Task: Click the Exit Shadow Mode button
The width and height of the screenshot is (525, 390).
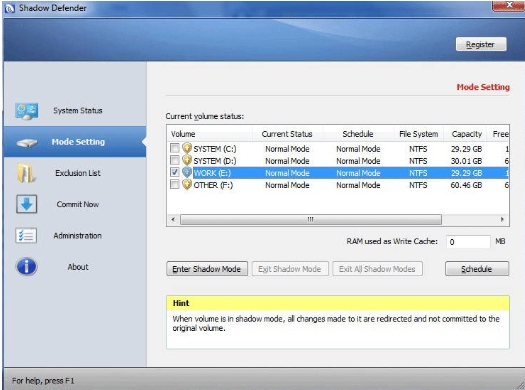Action: coord(290,269)
